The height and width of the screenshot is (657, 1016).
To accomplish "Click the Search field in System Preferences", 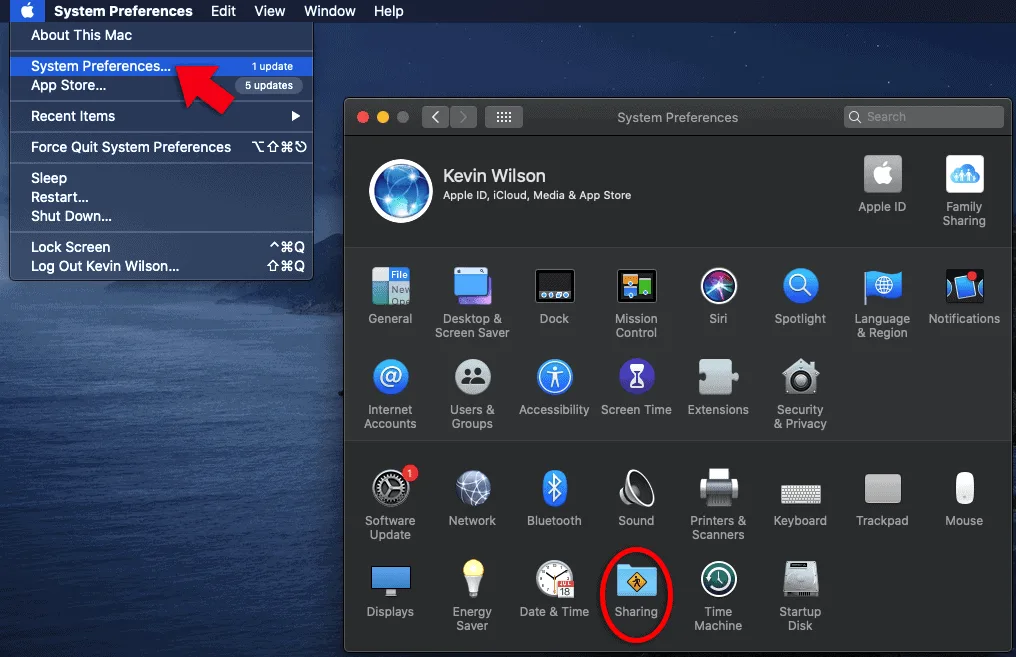I will (924, 117).
